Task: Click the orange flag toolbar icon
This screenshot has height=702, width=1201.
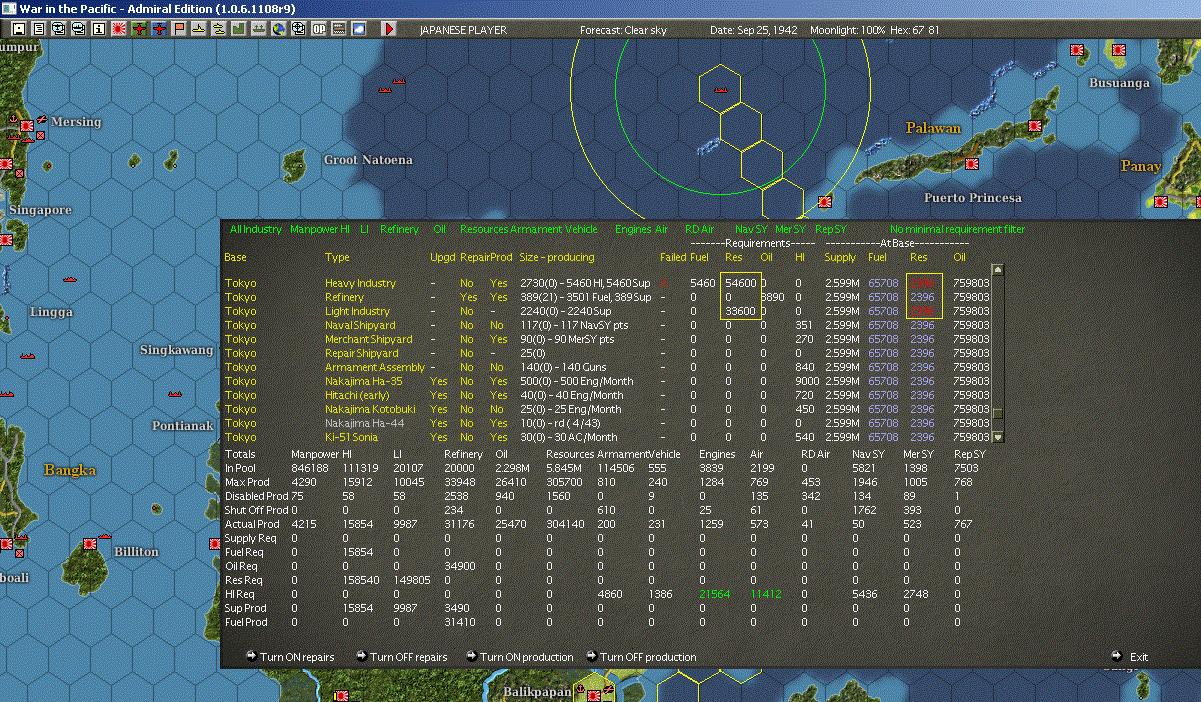Action: (179, 29)
